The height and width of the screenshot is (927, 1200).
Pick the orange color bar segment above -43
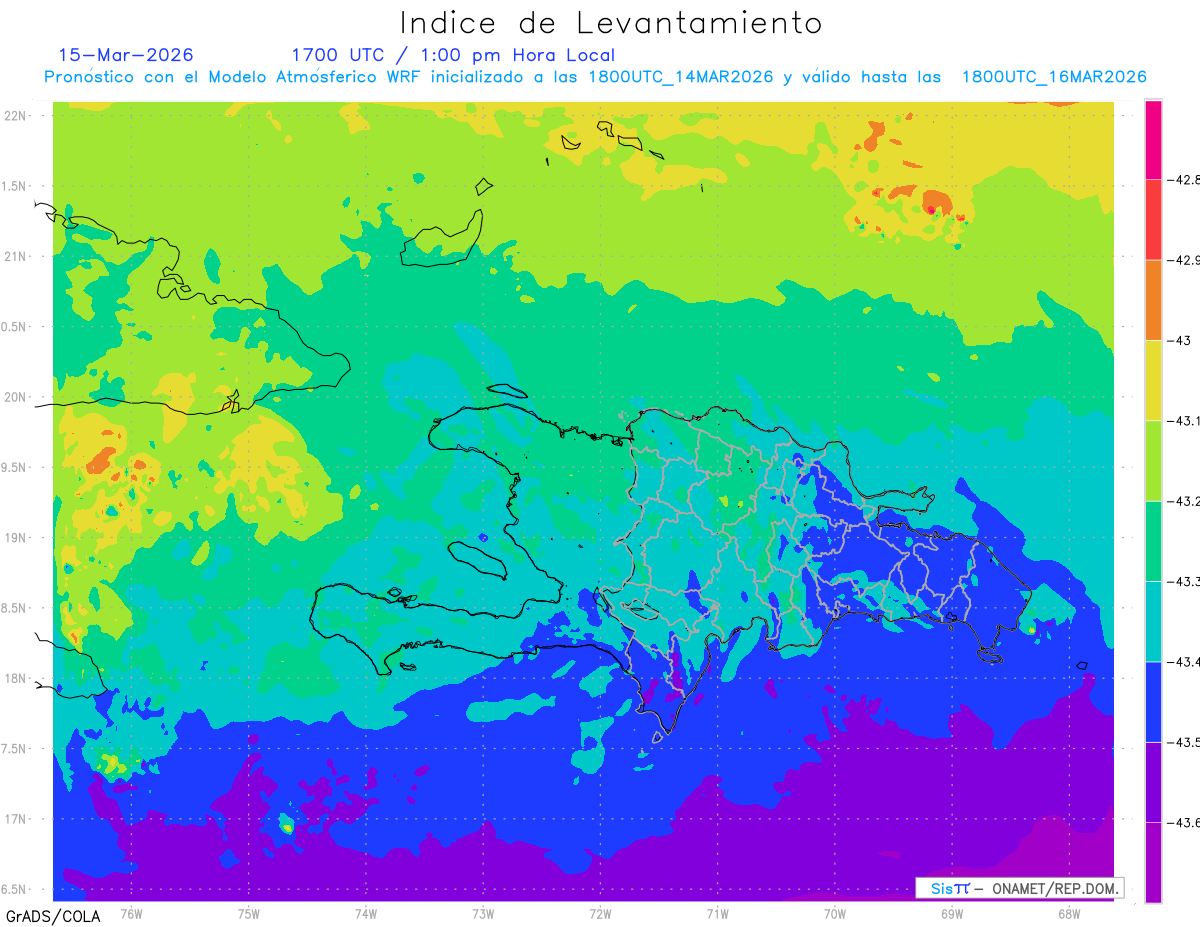[x=1153, y=300]
